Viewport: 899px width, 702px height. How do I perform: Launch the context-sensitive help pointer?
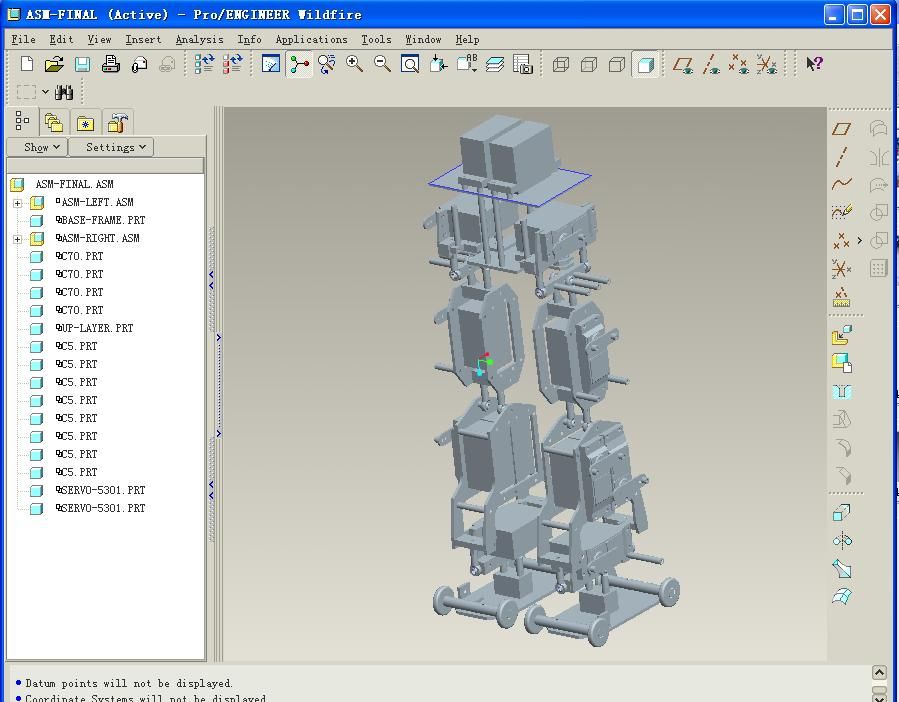point(814,64)
